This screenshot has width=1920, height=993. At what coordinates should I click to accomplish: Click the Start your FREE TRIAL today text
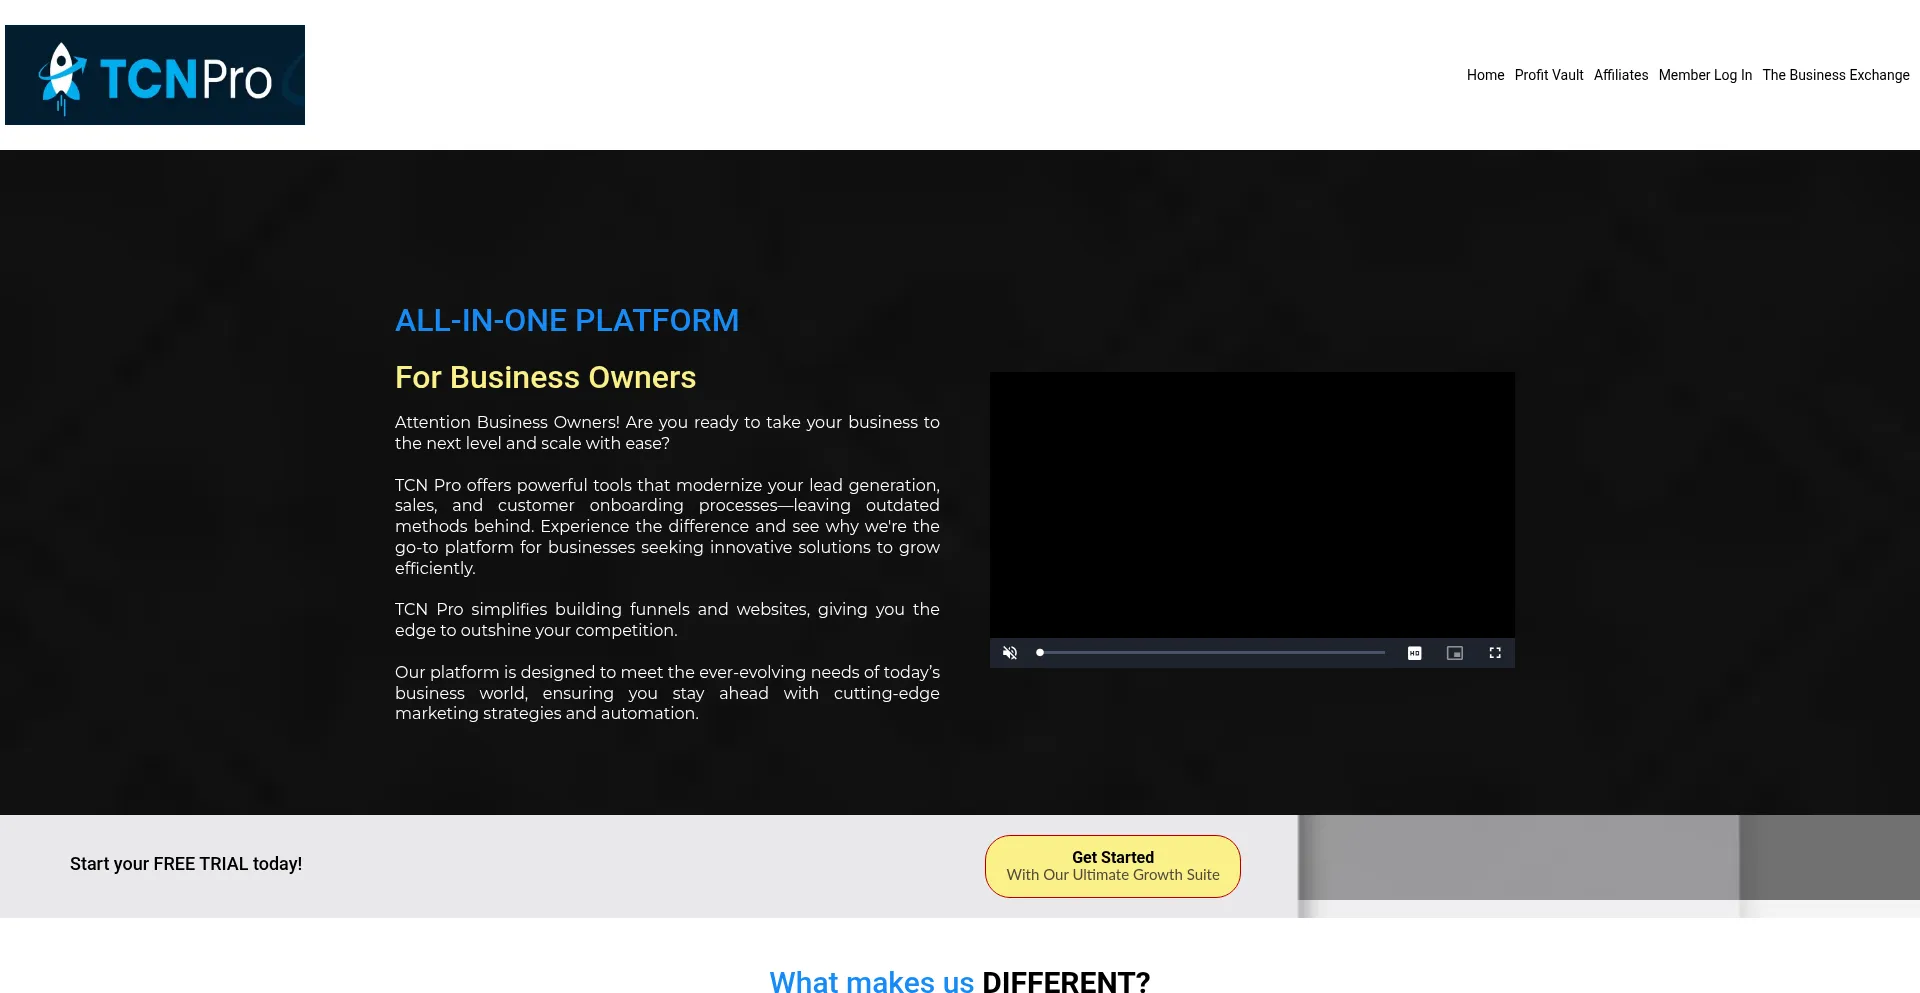click(186, 864)
